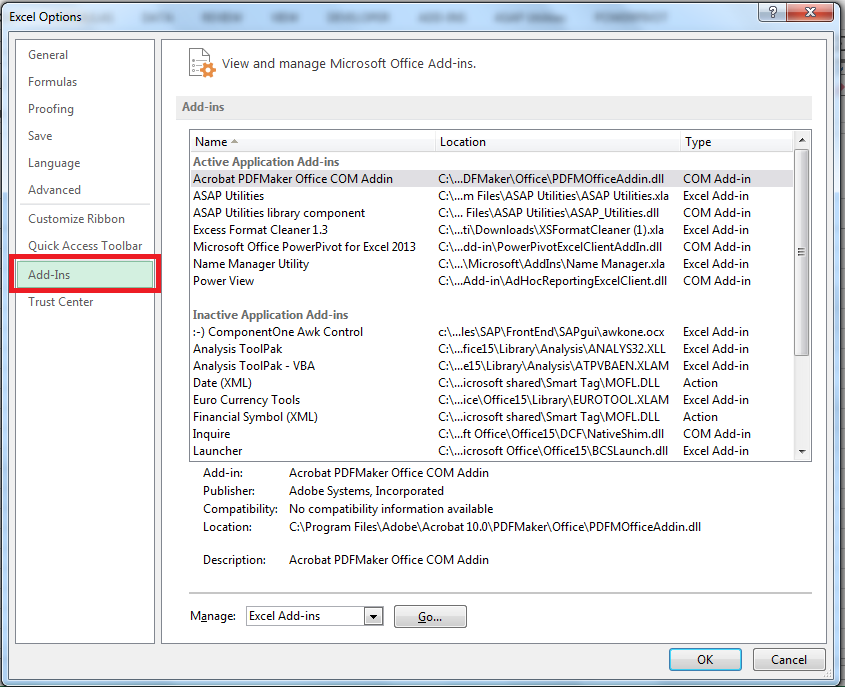Click the View and manage Add-ins icon

(x=200, y=62)
